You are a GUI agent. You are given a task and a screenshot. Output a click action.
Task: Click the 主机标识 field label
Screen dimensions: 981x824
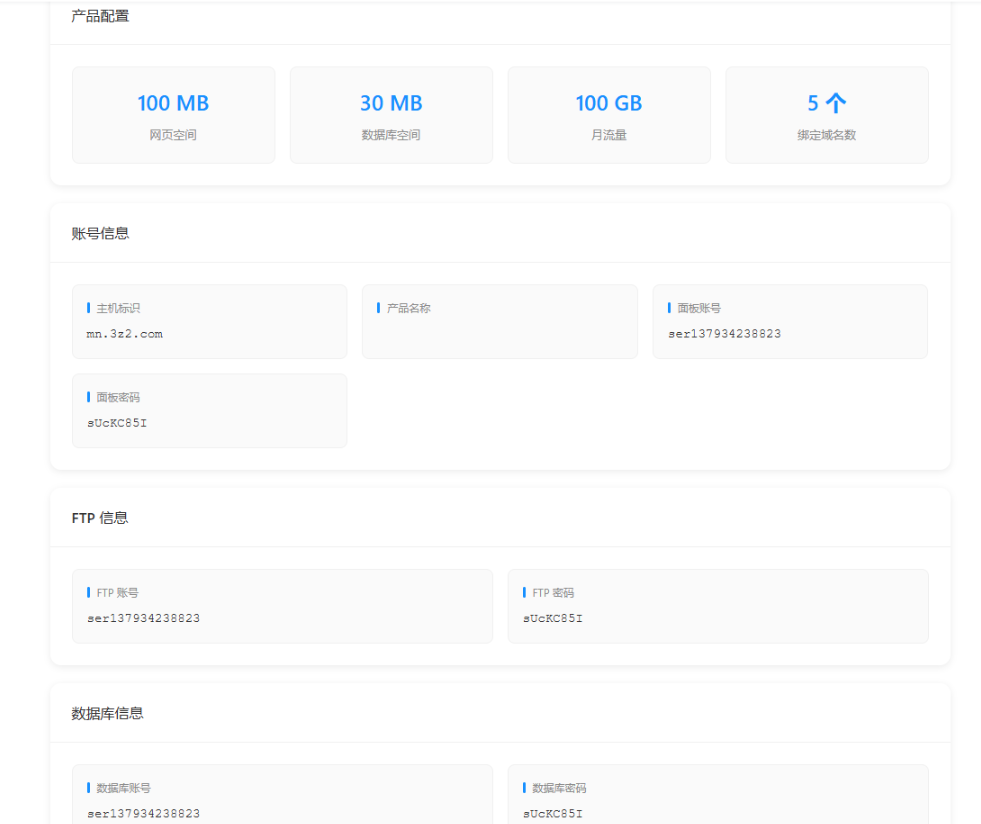[x=118, y=308]
